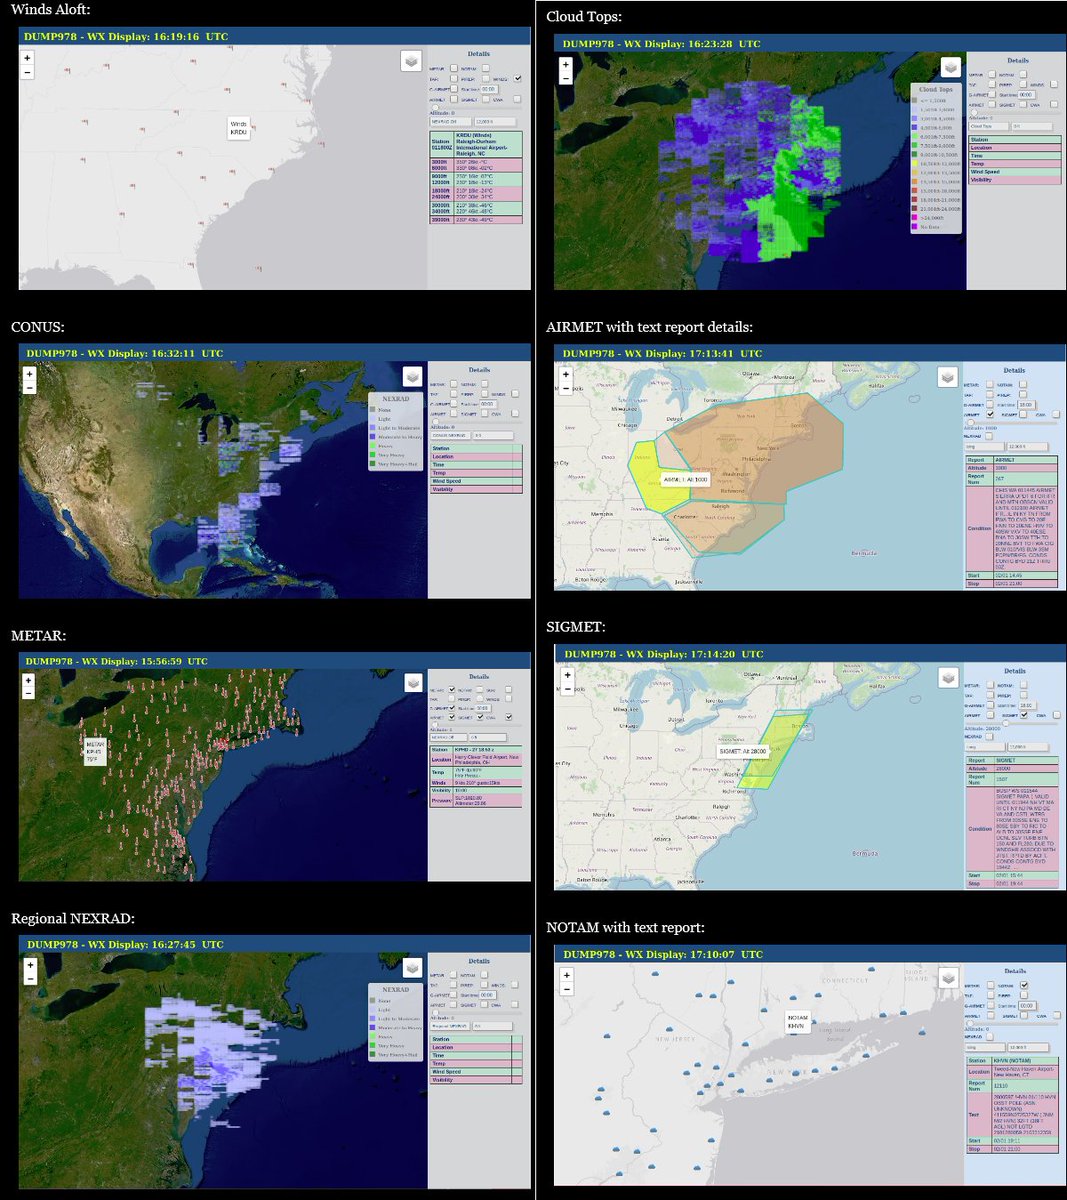1067x1200 pixels.
Task: Zoom out on the METAR map
Action: pos(29,693)
